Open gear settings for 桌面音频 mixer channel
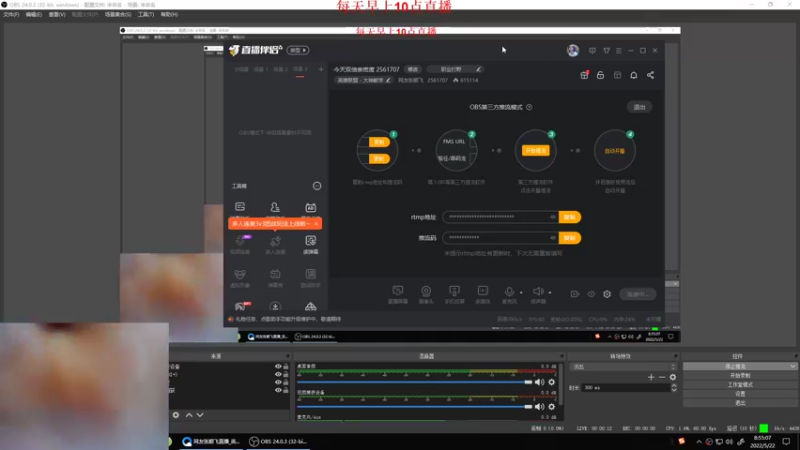Image resolution: width=800 pixels, height=450 pixels. tap(552, 382)
